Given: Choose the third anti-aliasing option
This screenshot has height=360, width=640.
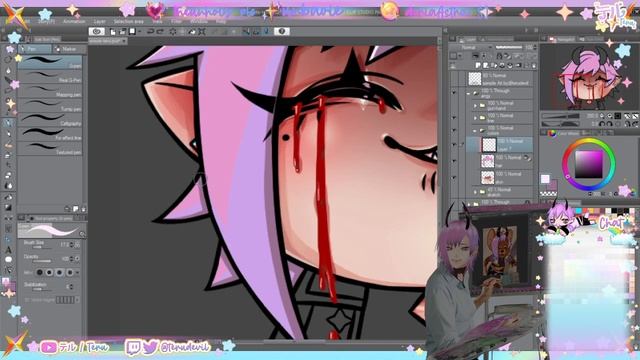Looking at the screenshot, I should pyautogui.click(x=60, y=272).
